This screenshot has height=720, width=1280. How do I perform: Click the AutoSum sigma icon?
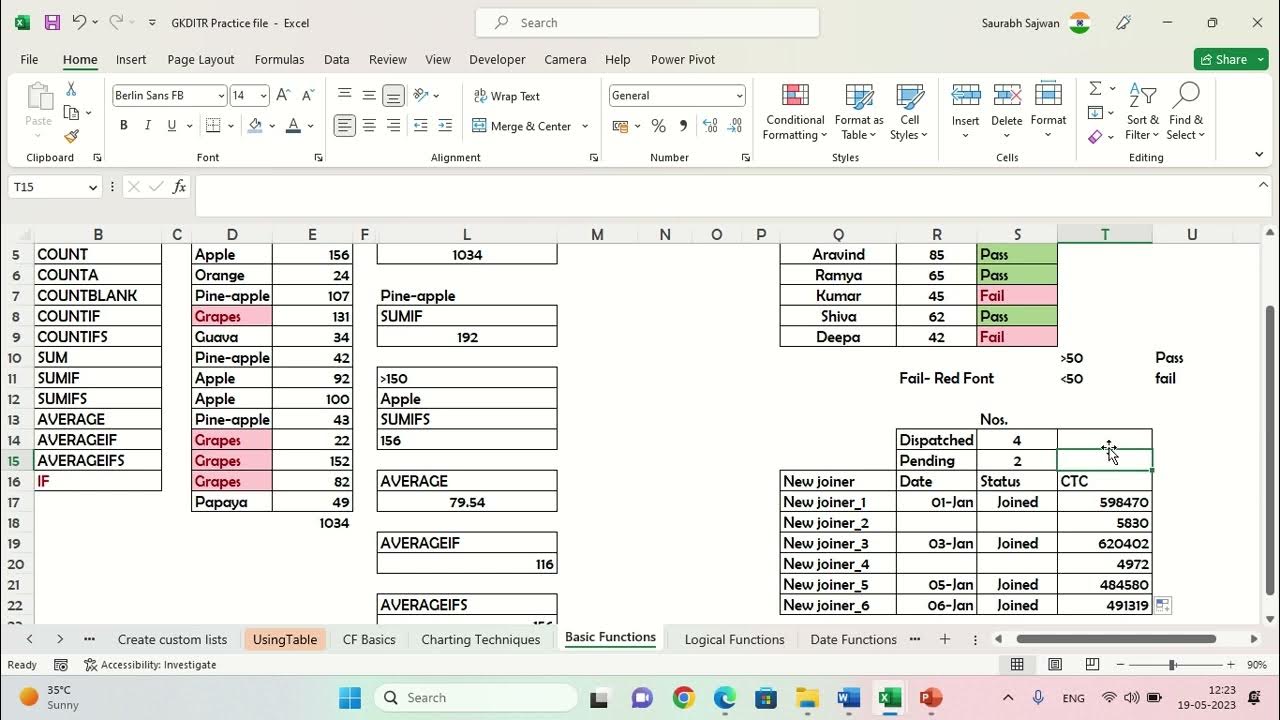tap(1095, 88)
